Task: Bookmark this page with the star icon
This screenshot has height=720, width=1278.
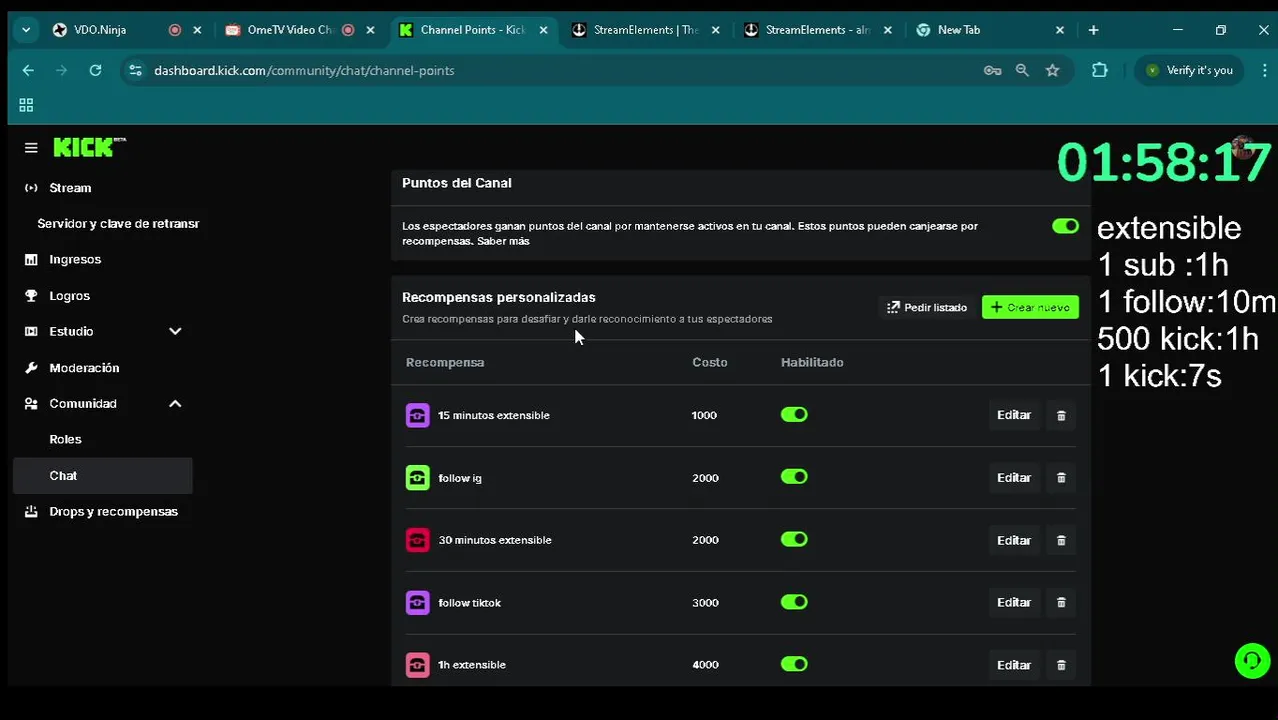Action: coord(1052,70)
